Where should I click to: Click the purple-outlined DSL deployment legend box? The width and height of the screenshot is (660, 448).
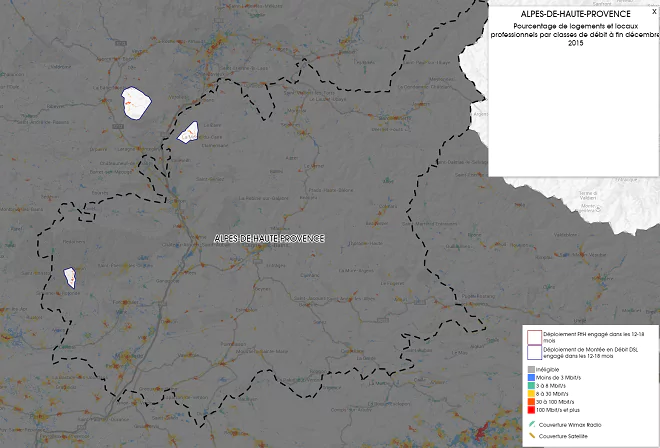point(534,352)
